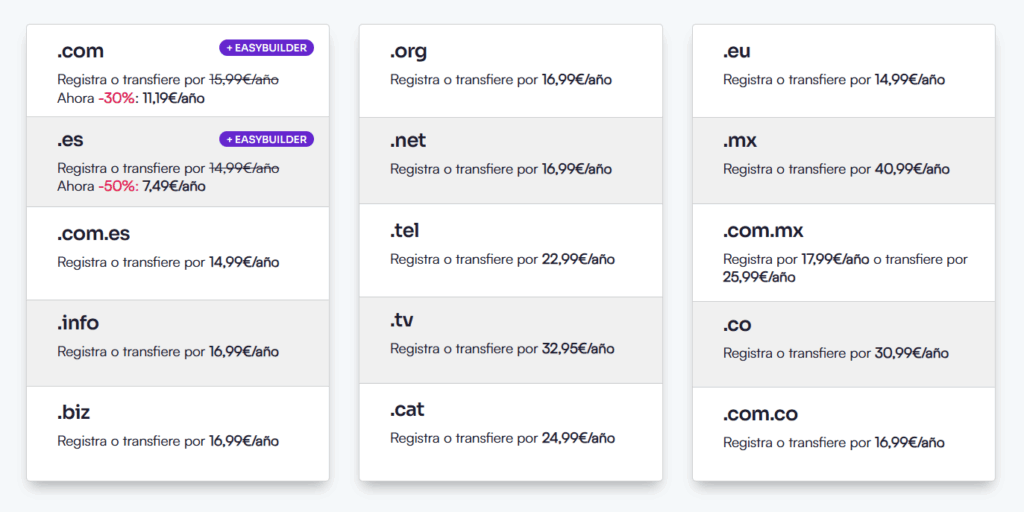Click the EasyBuilder badge on .com
Viewport: 1024px width, 512px height.
point(266,48)
